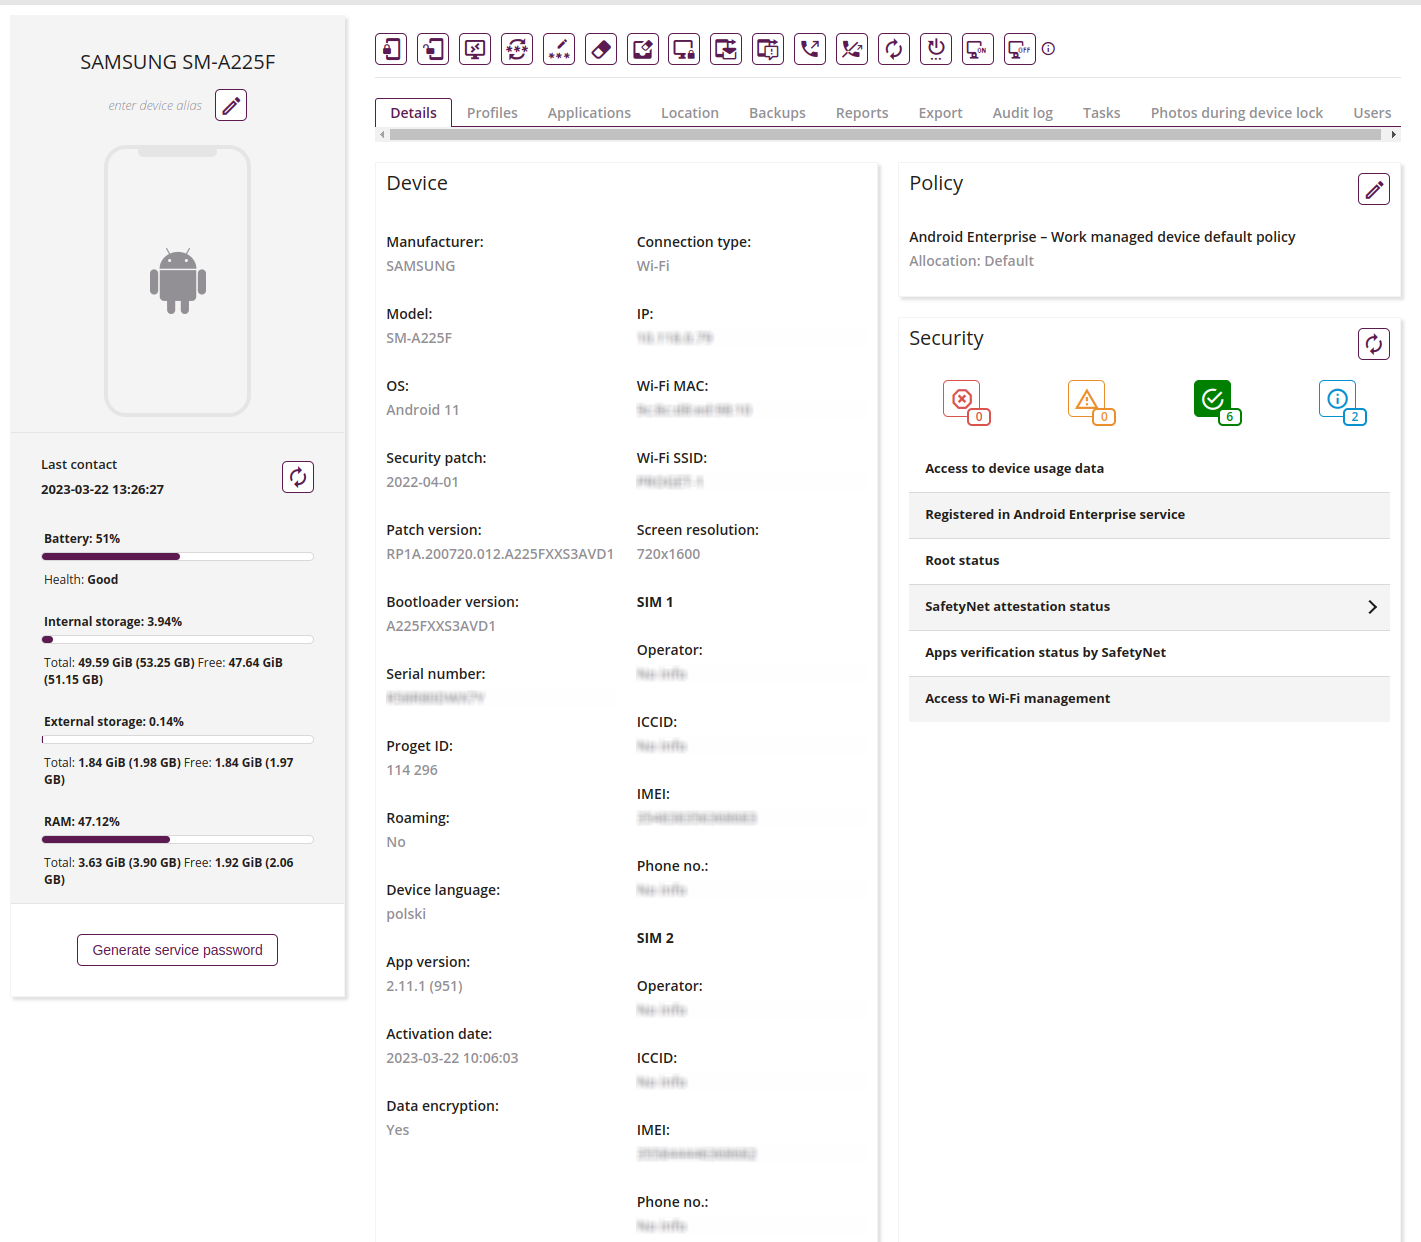Click the tab strip horizontal scrollbar

[884, 134]
